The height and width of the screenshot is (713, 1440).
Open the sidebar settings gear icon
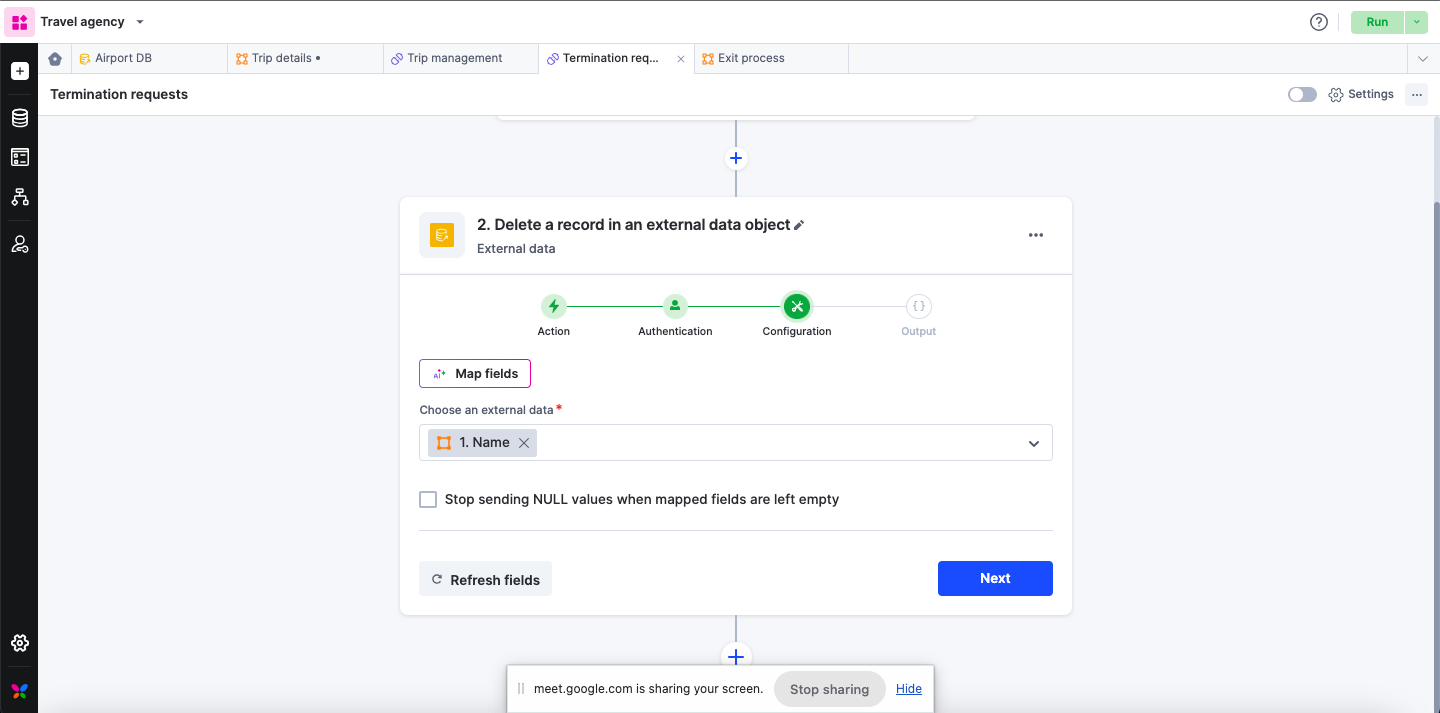click(x=20, y=643)
